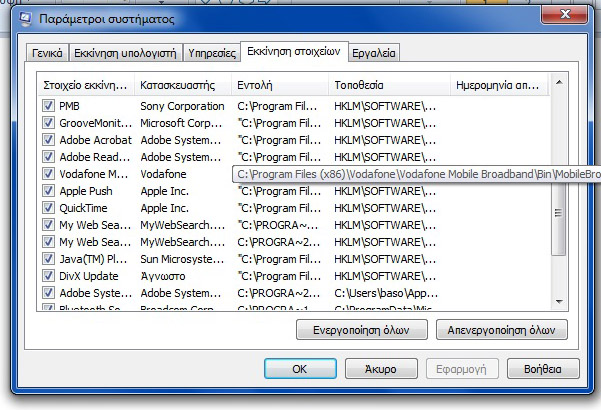
Task: Uncheck the Adobe Syste... startup item checkbox
Action: coord(48,293)
